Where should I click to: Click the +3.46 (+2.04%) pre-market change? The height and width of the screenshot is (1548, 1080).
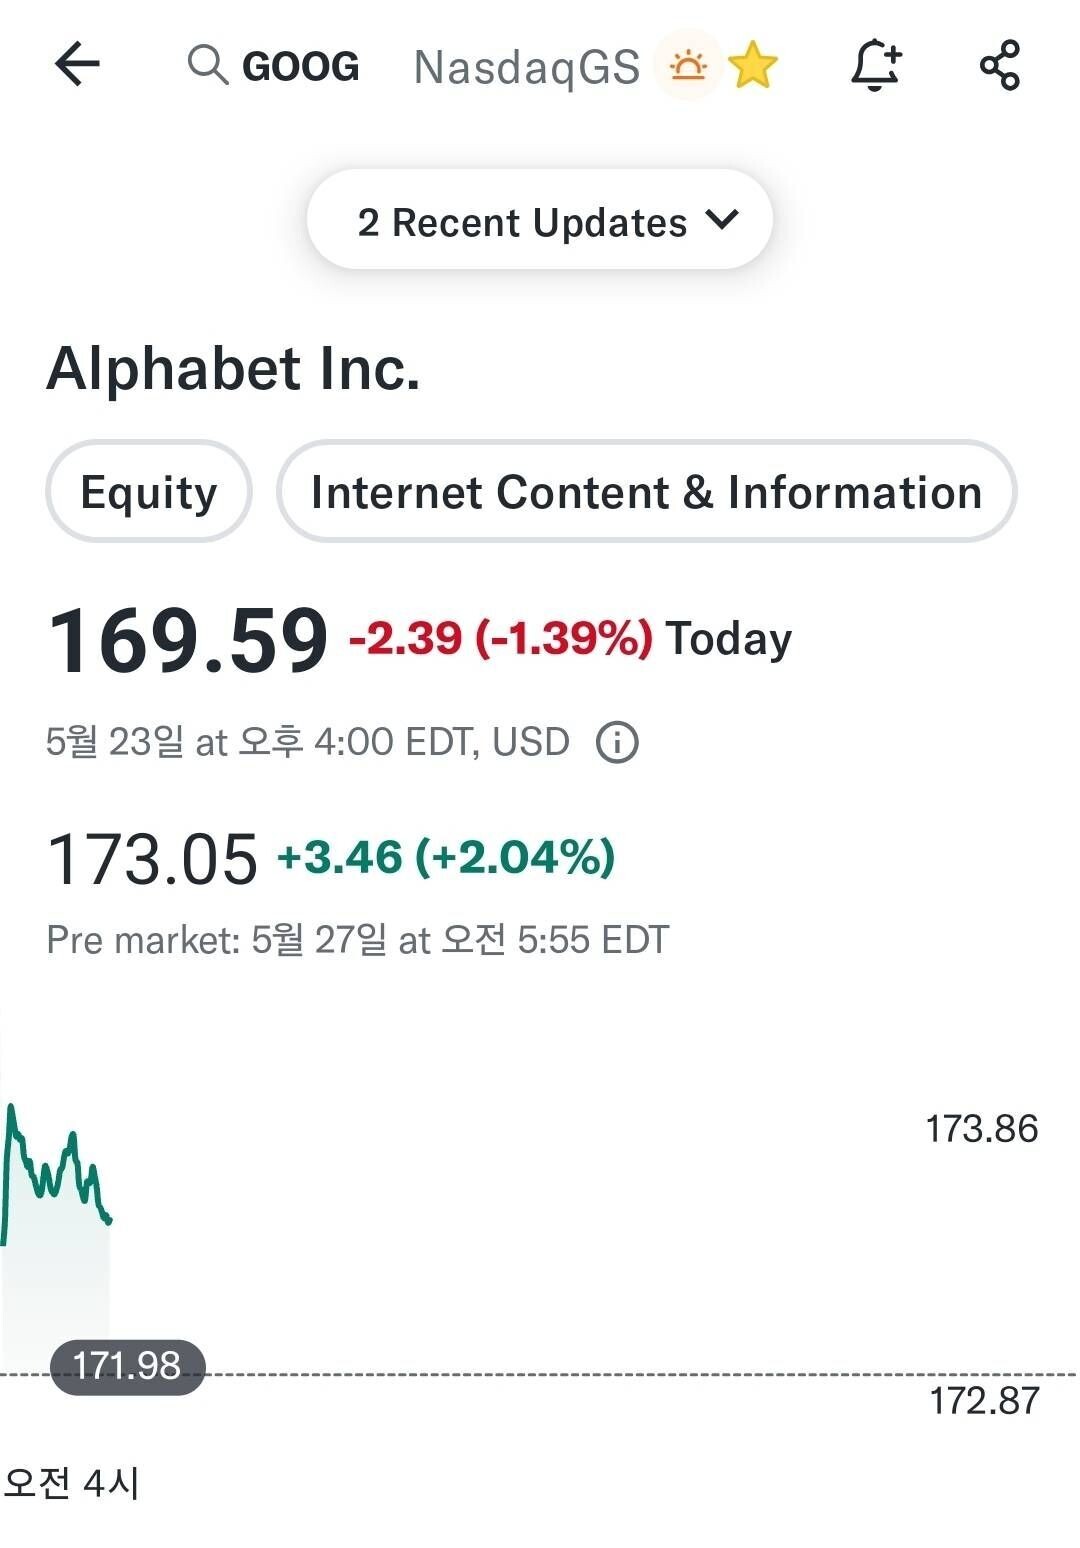coord(446,858)
